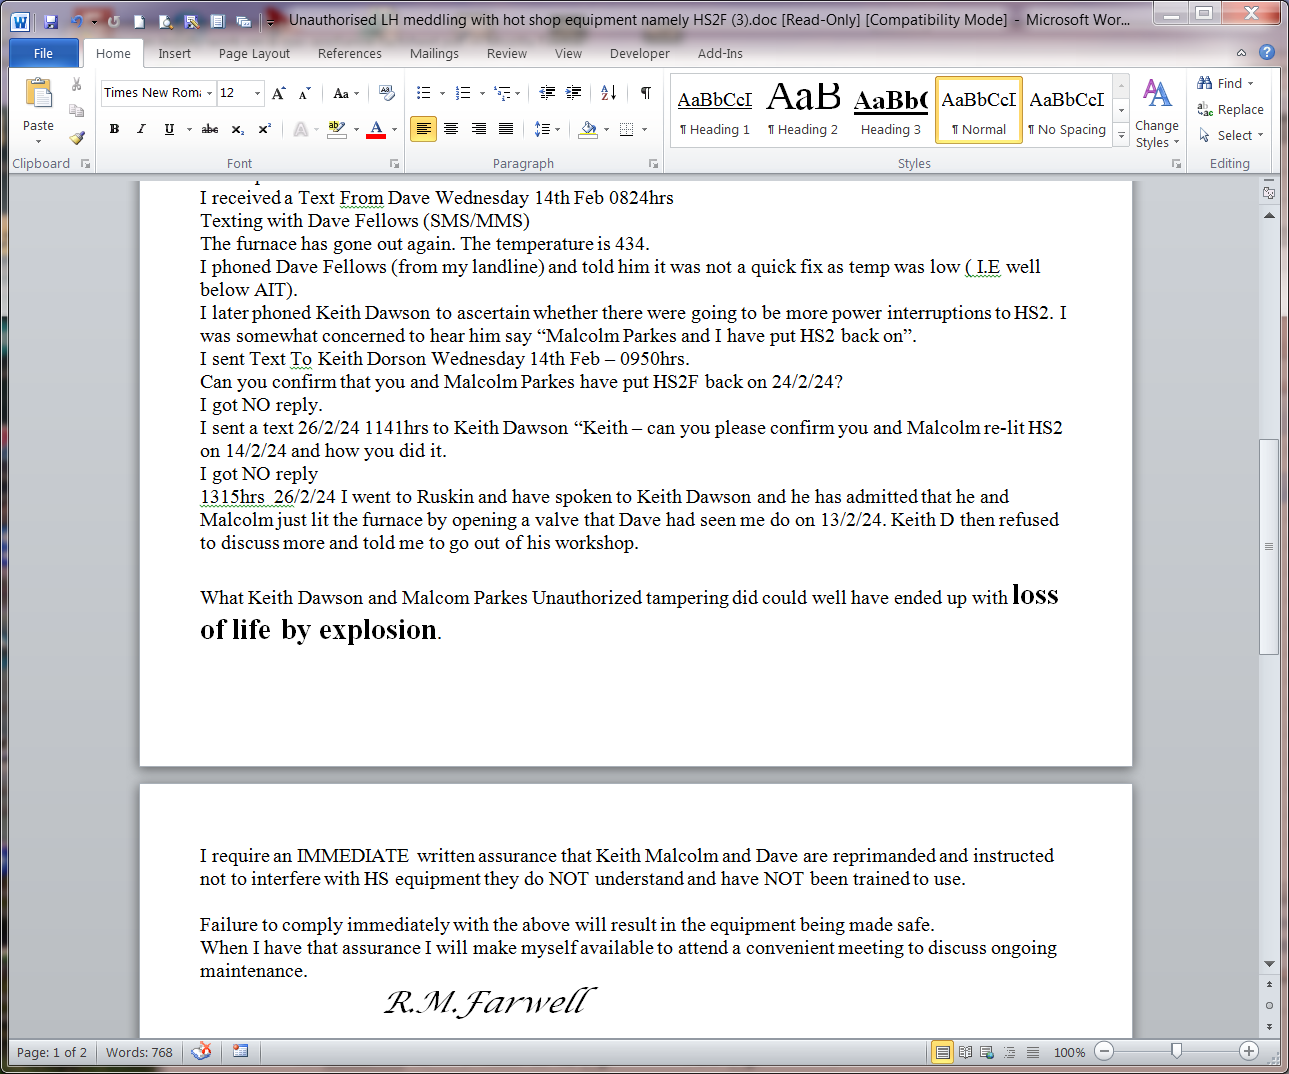Screen dimensions: 1289x1074
Task: Open Microsoft Word Help question mark
Action: [x=1267, y=53]
